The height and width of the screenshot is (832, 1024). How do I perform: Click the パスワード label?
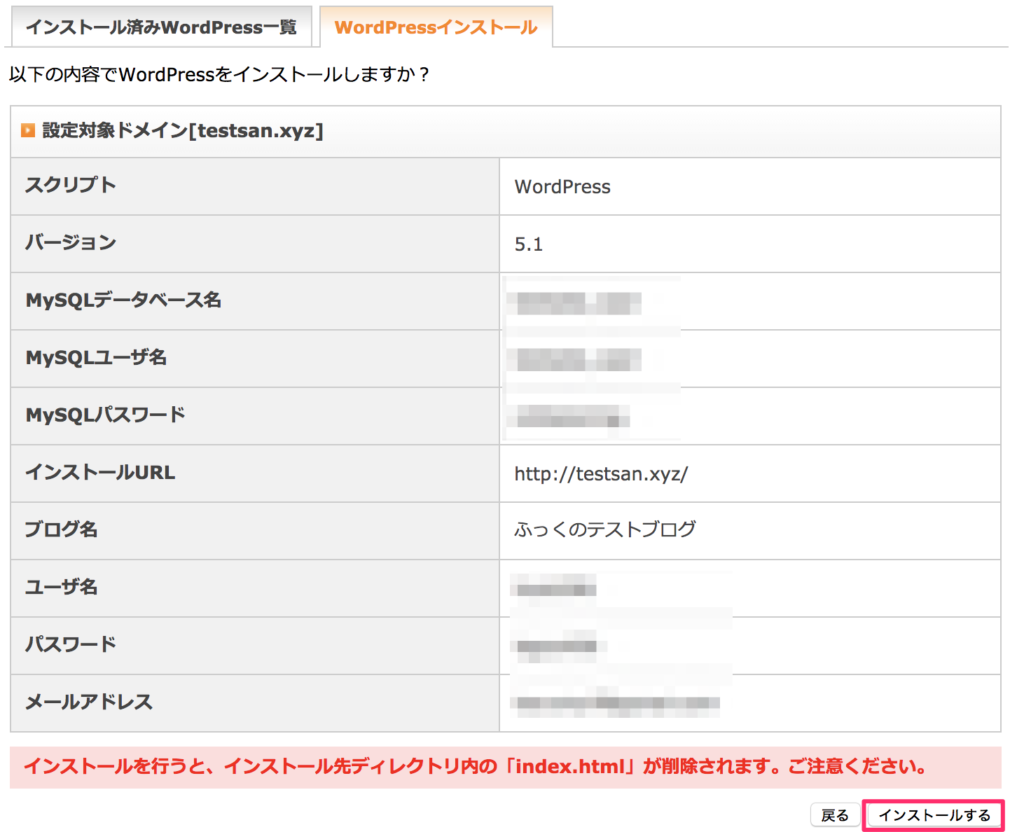pos(71,644)
